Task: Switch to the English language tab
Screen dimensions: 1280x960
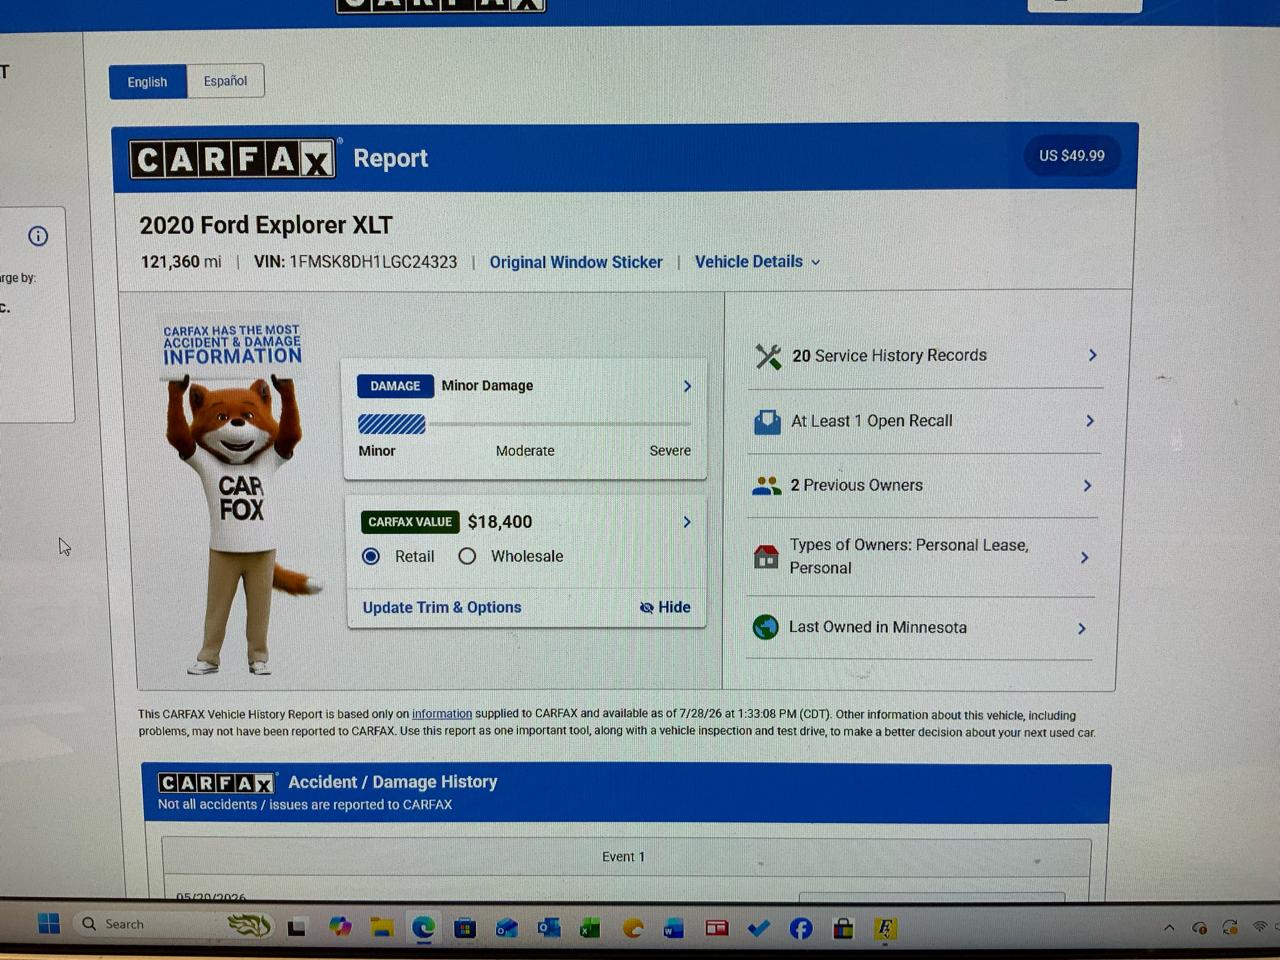Action: [x=148, y=82]
